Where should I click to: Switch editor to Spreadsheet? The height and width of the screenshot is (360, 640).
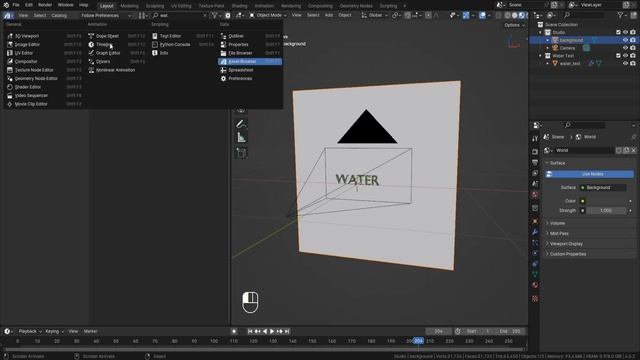tap(250, 70)
